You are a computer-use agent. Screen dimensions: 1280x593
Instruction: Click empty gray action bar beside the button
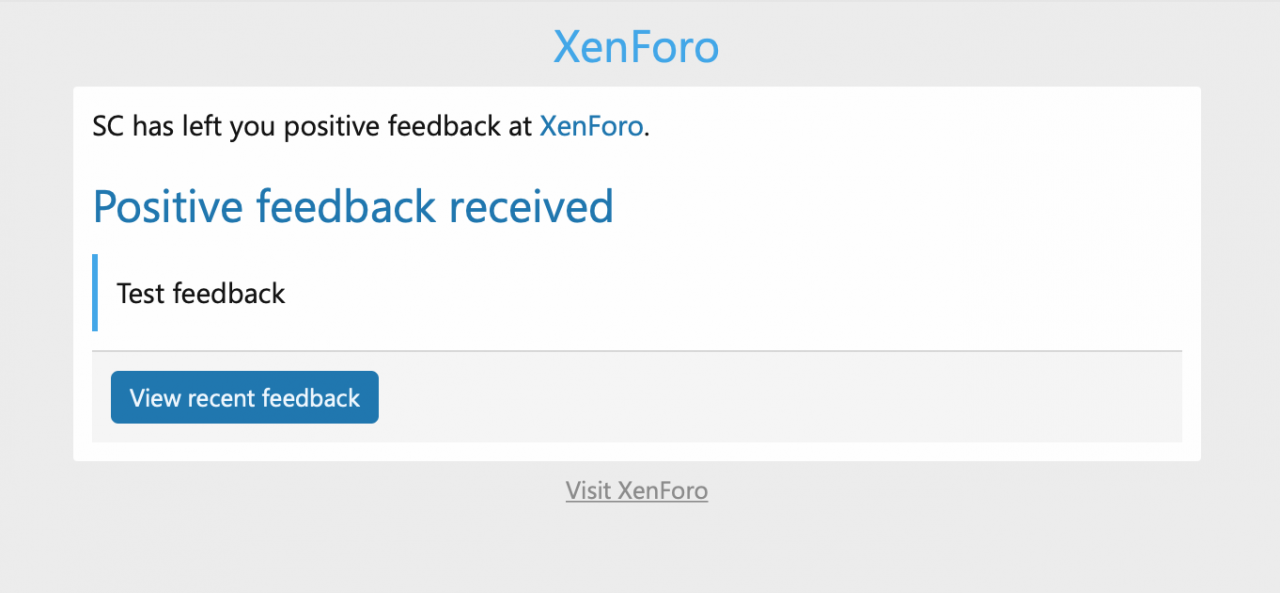point(780,397)
